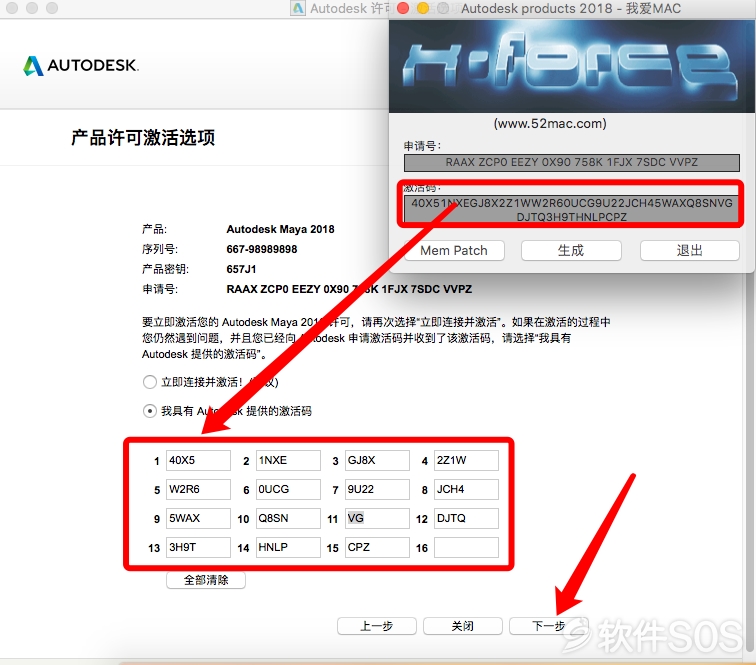This screenshot has height=665, width=756.
Task: Click the Mem Patch button in the keygen
Action: coord(454,250)
